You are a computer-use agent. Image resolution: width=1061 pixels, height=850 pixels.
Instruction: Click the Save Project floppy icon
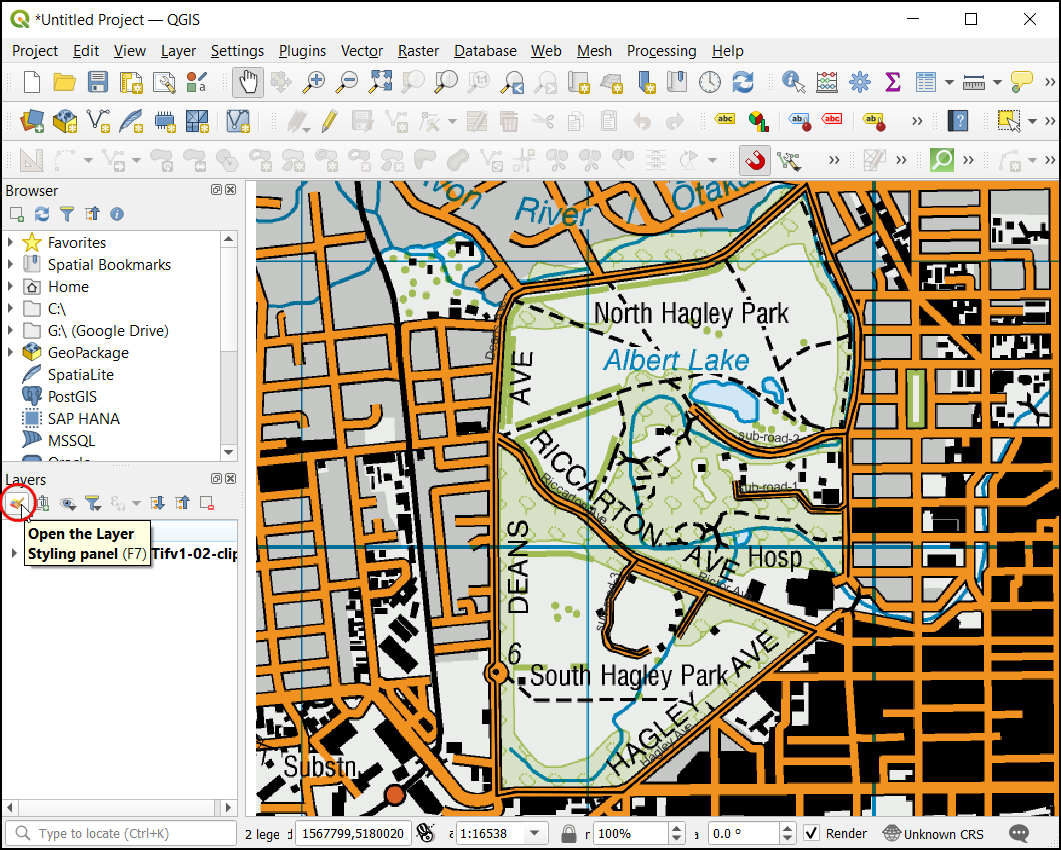tap(97, 82)
